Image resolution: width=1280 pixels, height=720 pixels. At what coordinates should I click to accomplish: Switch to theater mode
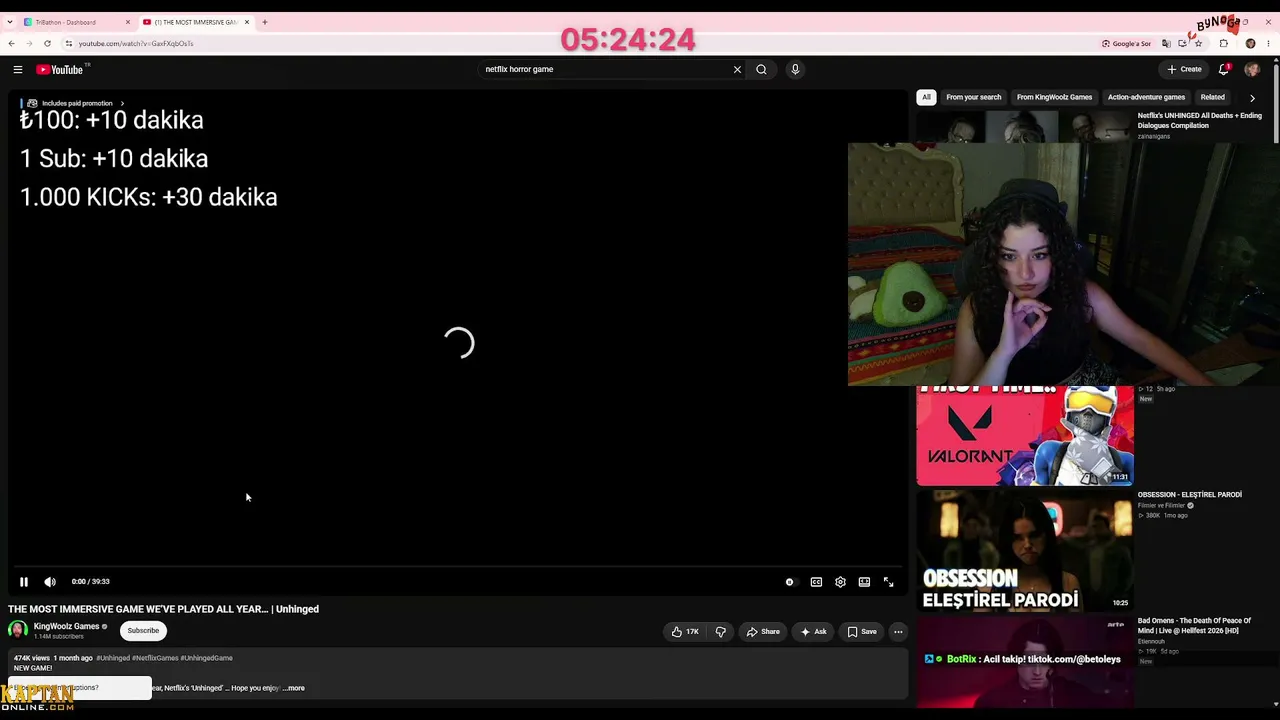coord(864,582)
